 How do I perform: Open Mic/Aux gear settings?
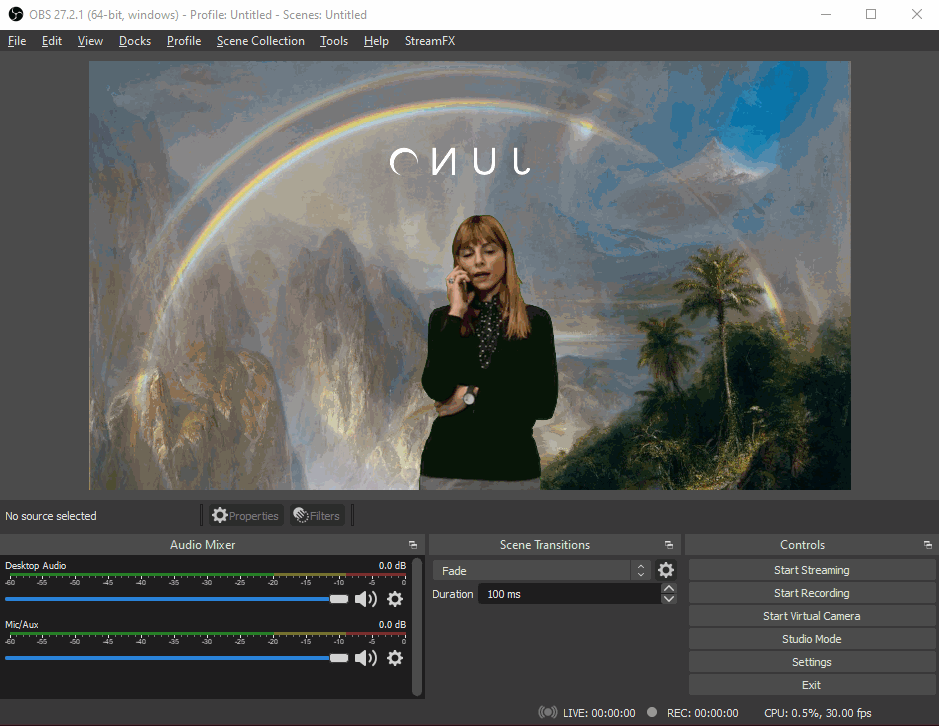coord(395,658)
